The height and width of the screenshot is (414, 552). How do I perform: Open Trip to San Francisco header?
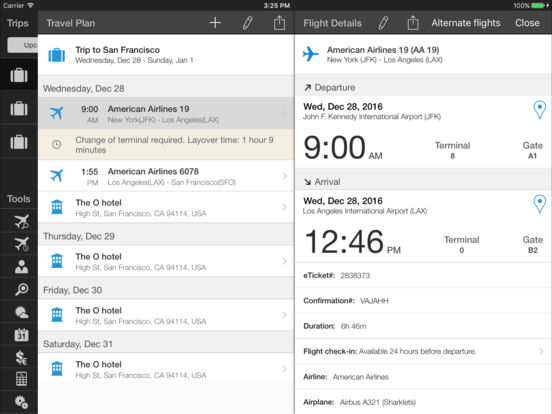166,55
